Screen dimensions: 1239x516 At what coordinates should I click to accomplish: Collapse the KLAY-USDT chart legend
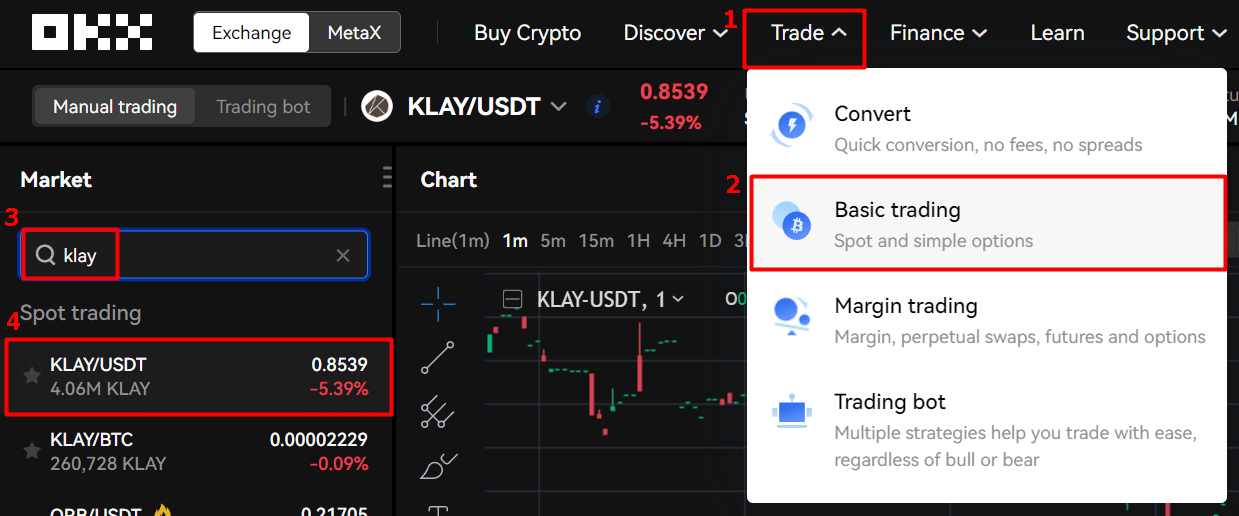click(x=513, y=298)
